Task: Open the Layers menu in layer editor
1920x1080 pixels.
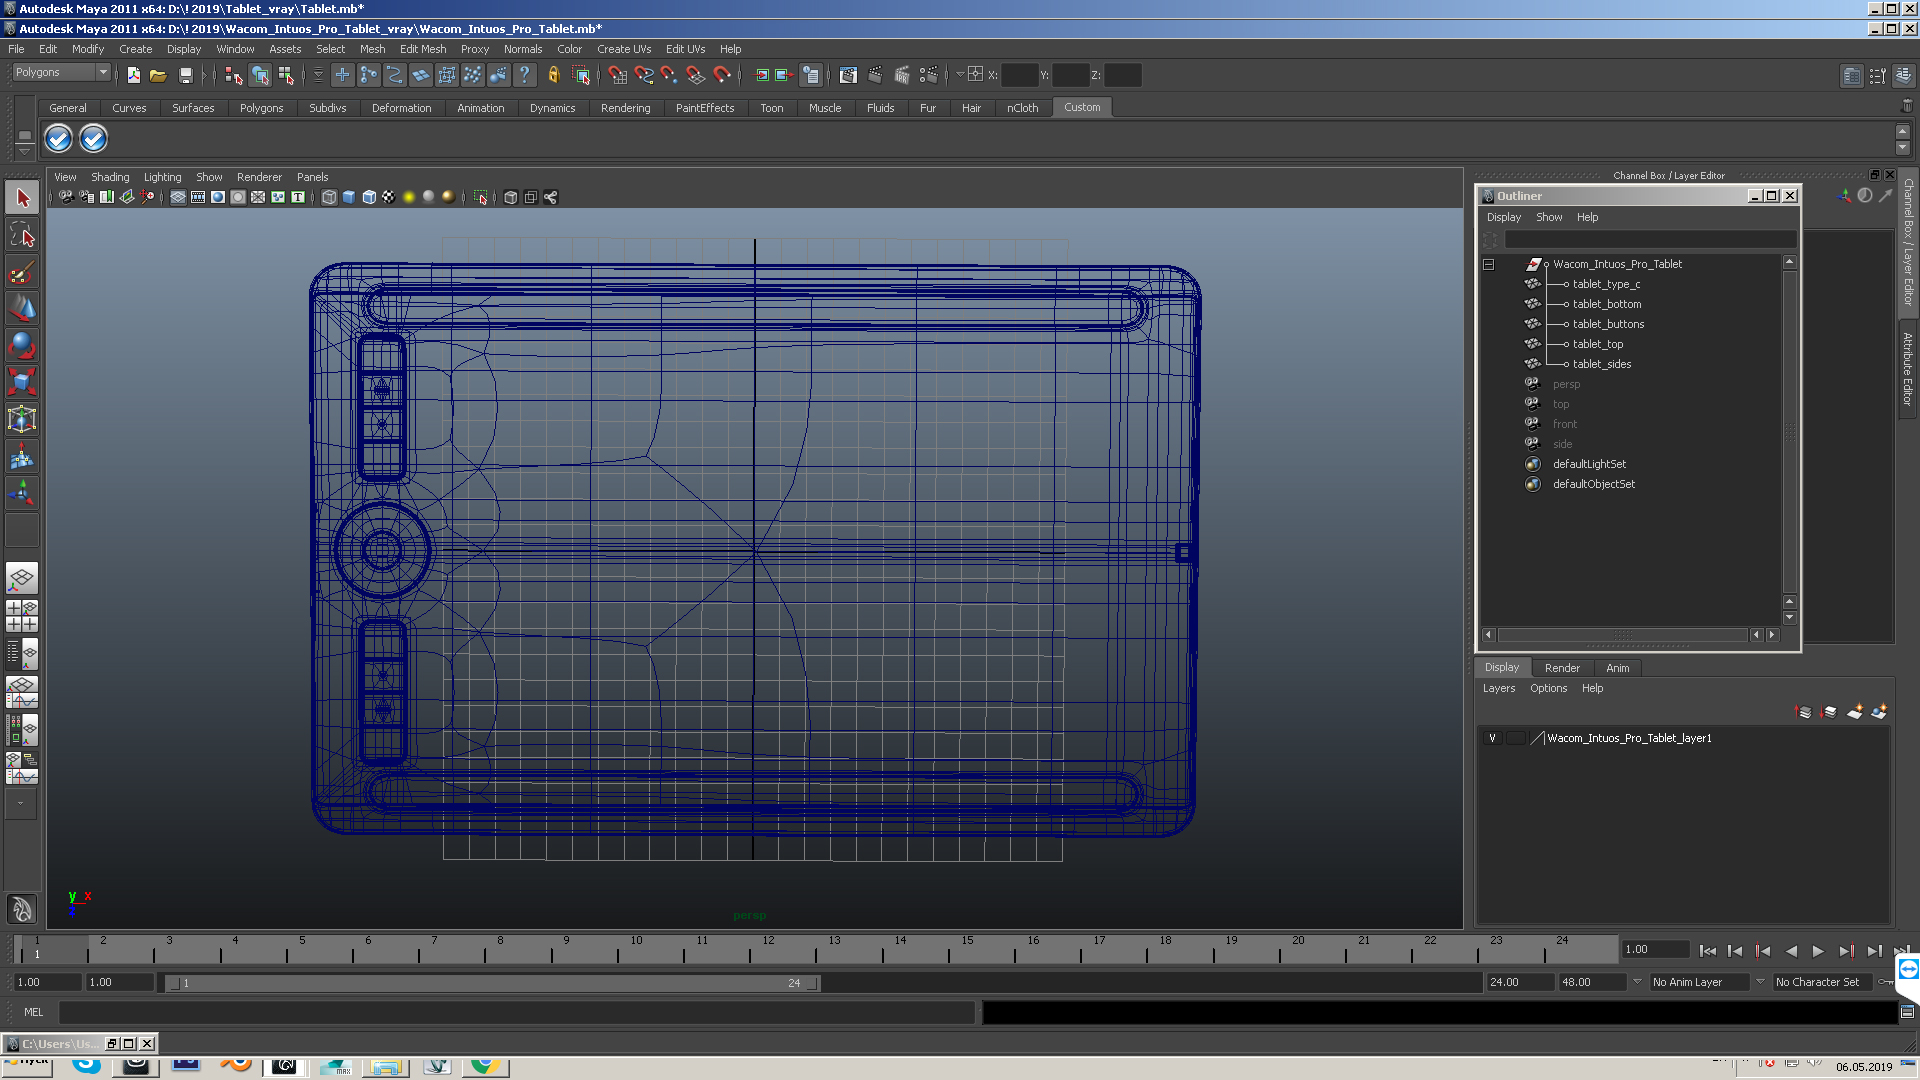Action: pyautogui.click(x=1498, y=688)
